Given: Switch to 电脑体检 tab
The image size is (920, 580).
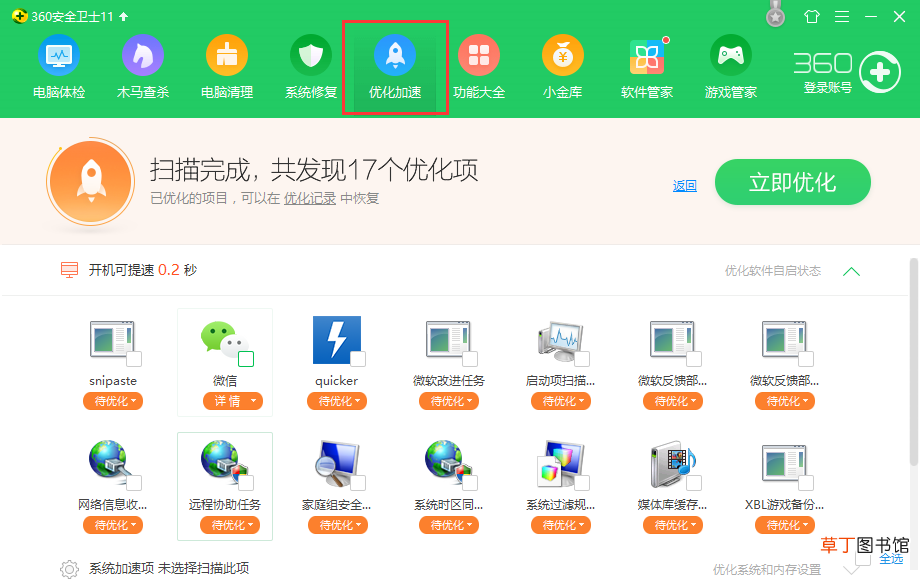Looking at the screenshot, I should click(x=59, y=66).
